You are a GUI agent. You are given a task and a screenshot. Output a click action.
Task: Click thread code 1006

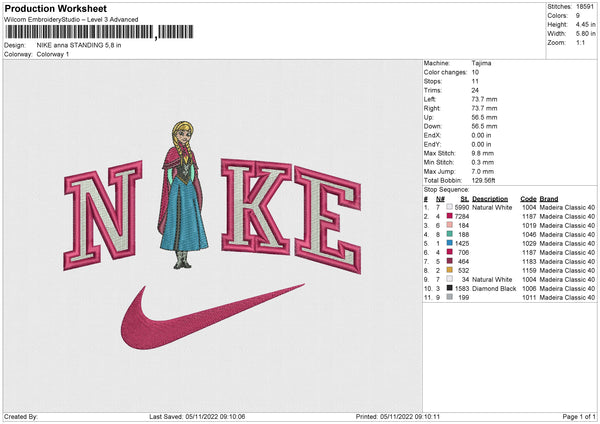(529, 289)
